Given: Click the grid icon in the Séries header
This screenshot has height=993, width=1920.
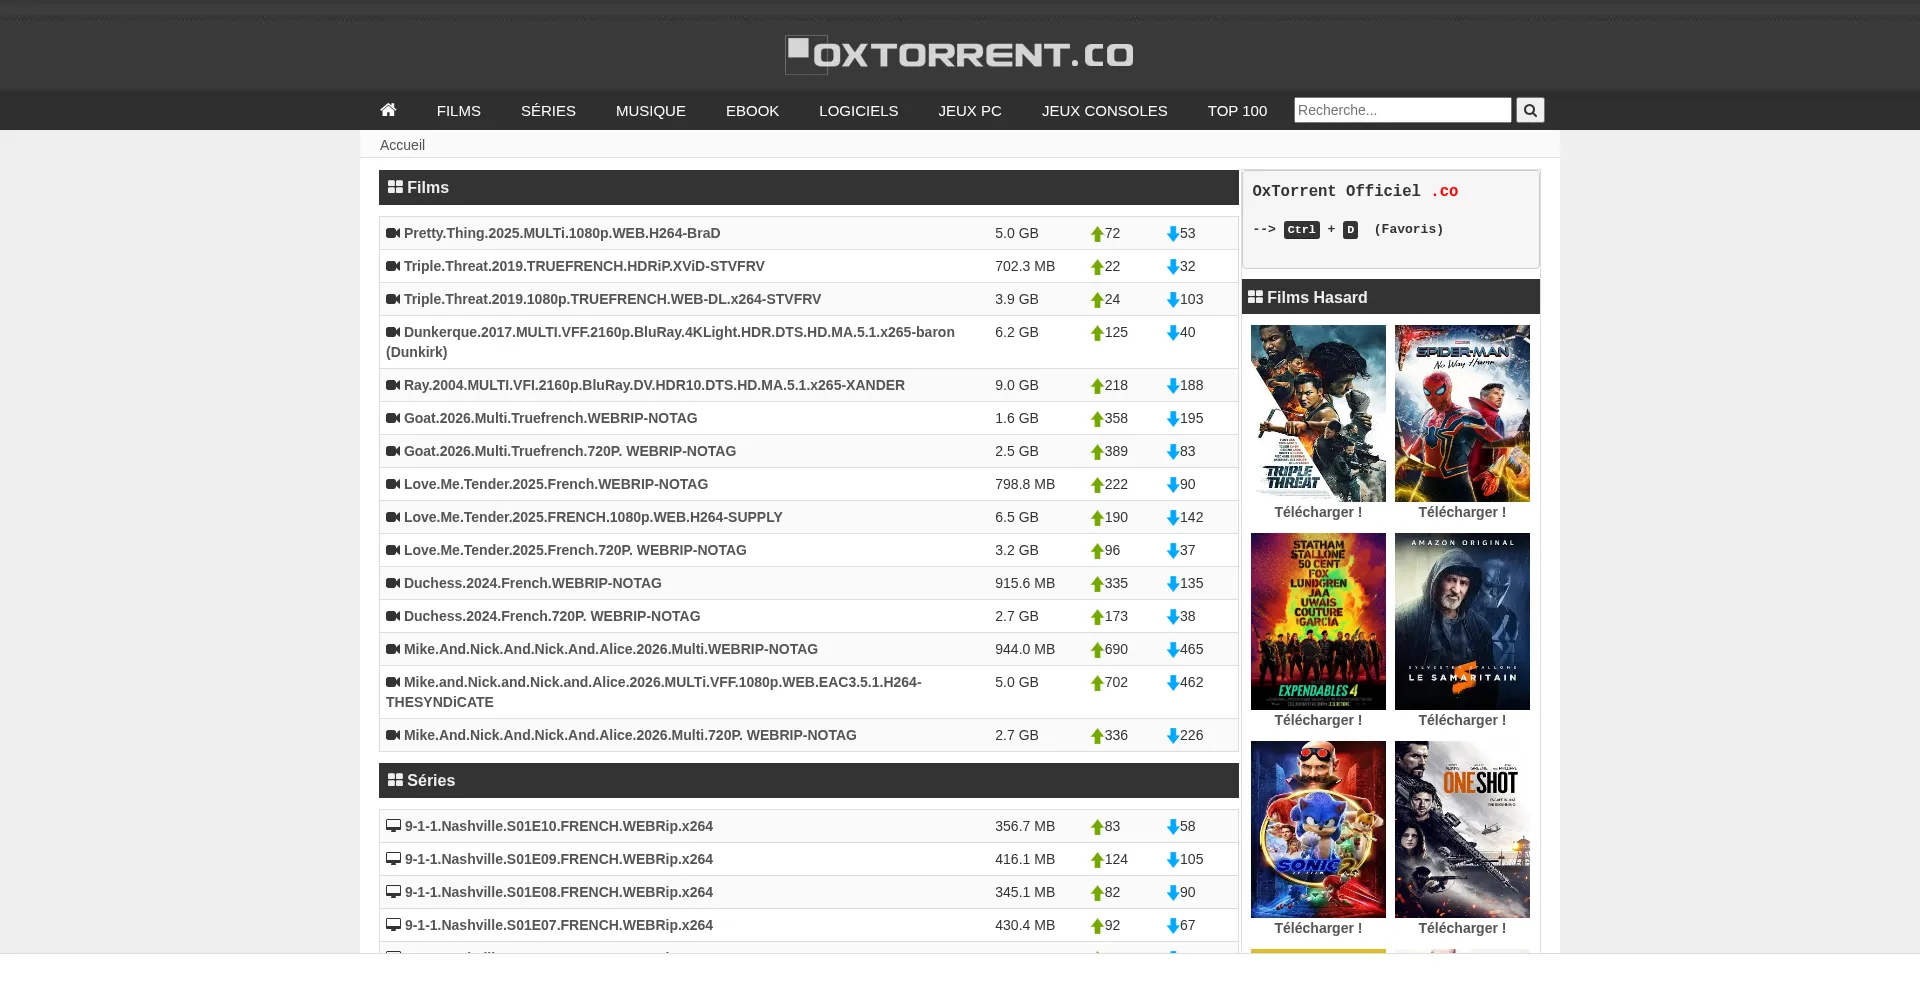Looking at the screenshot, I should tap(395, 780).
